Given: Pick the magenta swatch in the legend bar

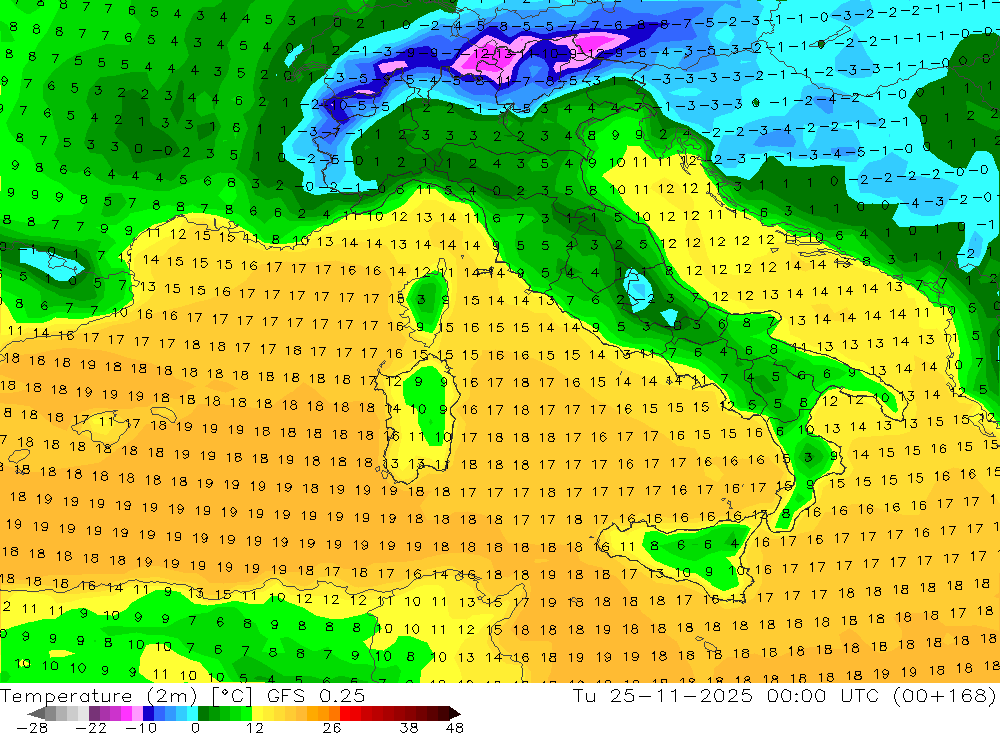Looking at the screenshot, I should click(126, 713).
